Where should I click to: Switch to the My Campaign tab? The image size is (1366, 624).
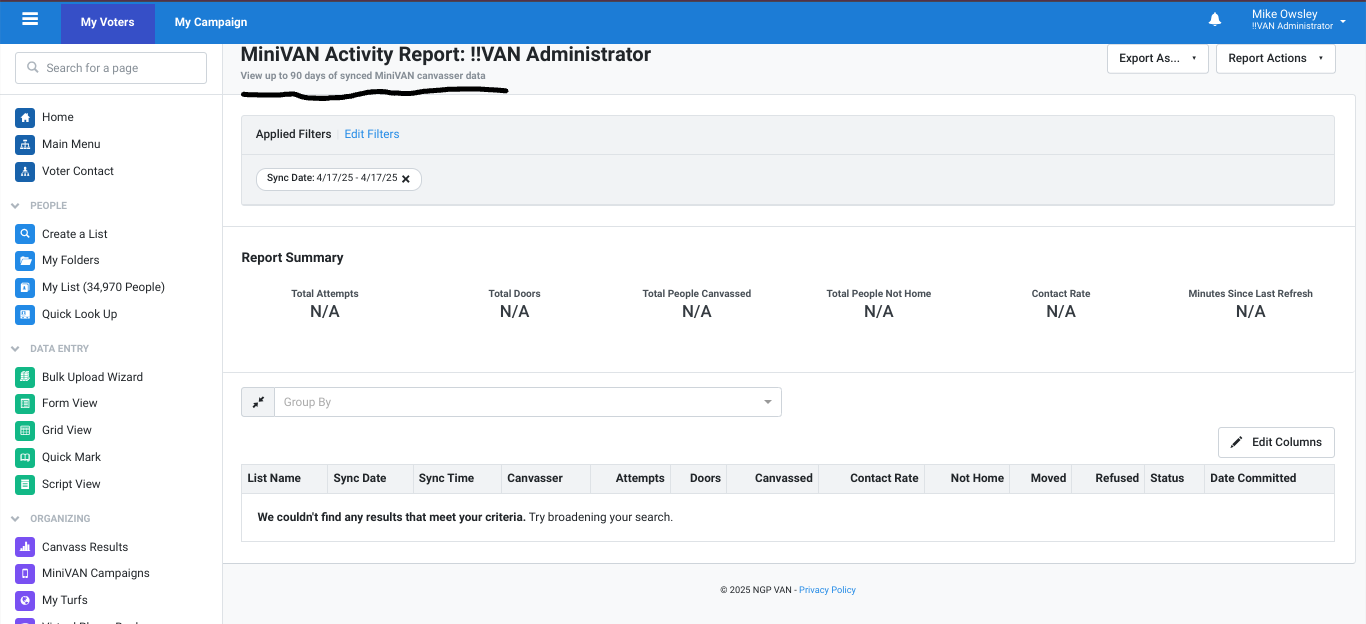[x=211, y=22]
